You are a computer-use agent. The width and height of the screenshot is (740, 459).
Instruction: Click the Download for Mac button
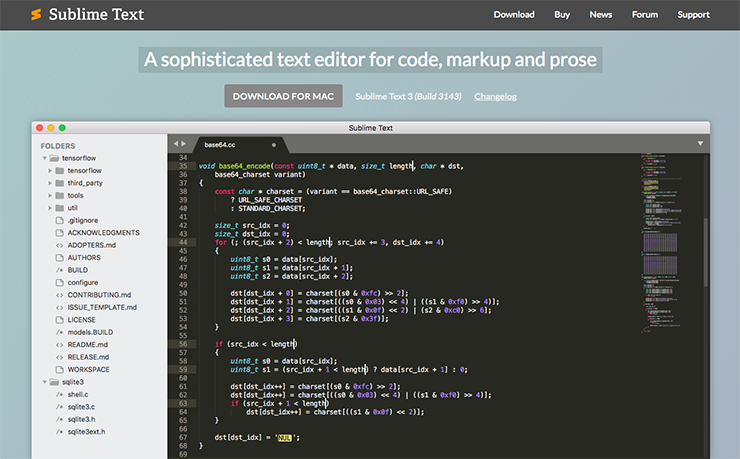point(283,96)
